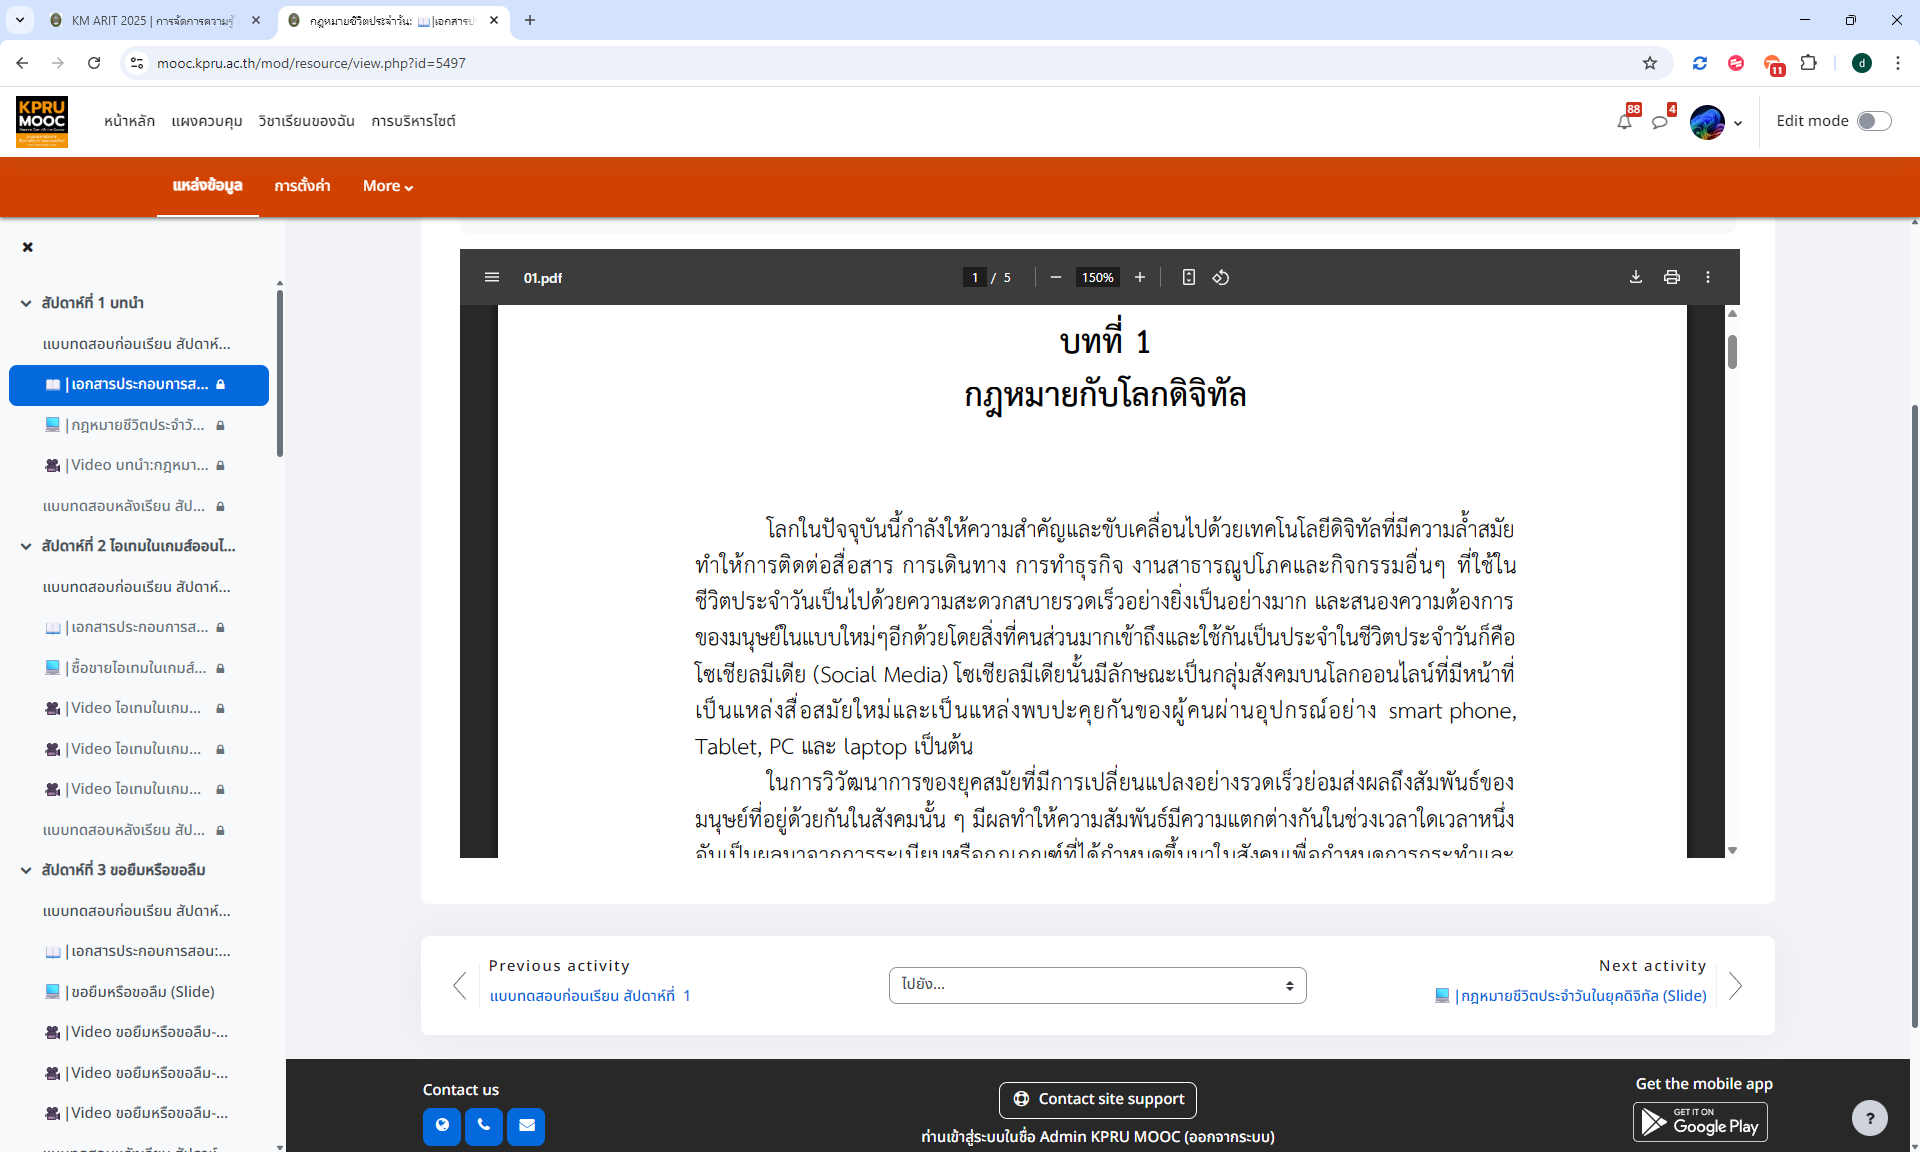Click the email contact envelope icon
This screenshot has width=1920, height=1152.
[527, 1126]
